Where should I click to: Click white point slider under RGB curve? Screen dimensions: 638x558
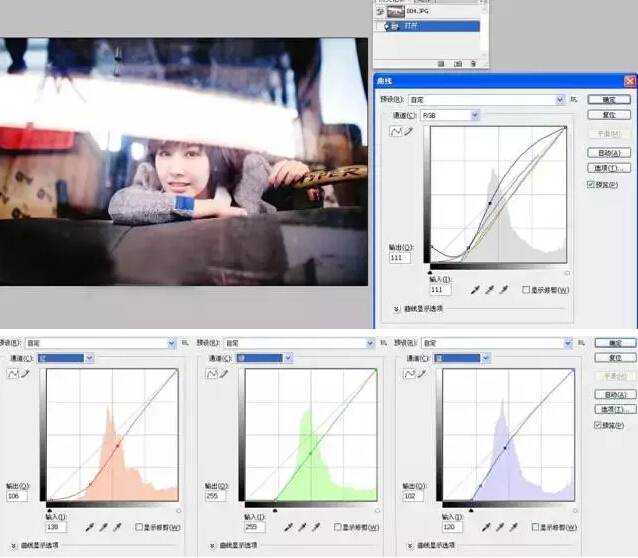(x=567, y=273)
